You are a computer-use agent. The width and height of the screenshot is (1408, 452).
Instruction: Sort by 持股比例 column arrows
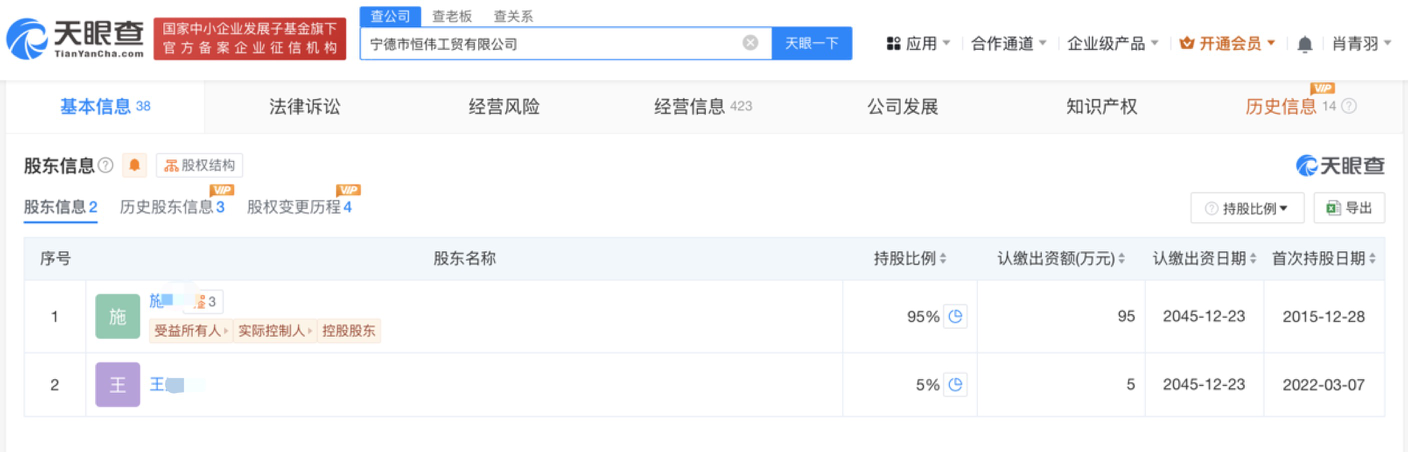(x=943, y=259)
